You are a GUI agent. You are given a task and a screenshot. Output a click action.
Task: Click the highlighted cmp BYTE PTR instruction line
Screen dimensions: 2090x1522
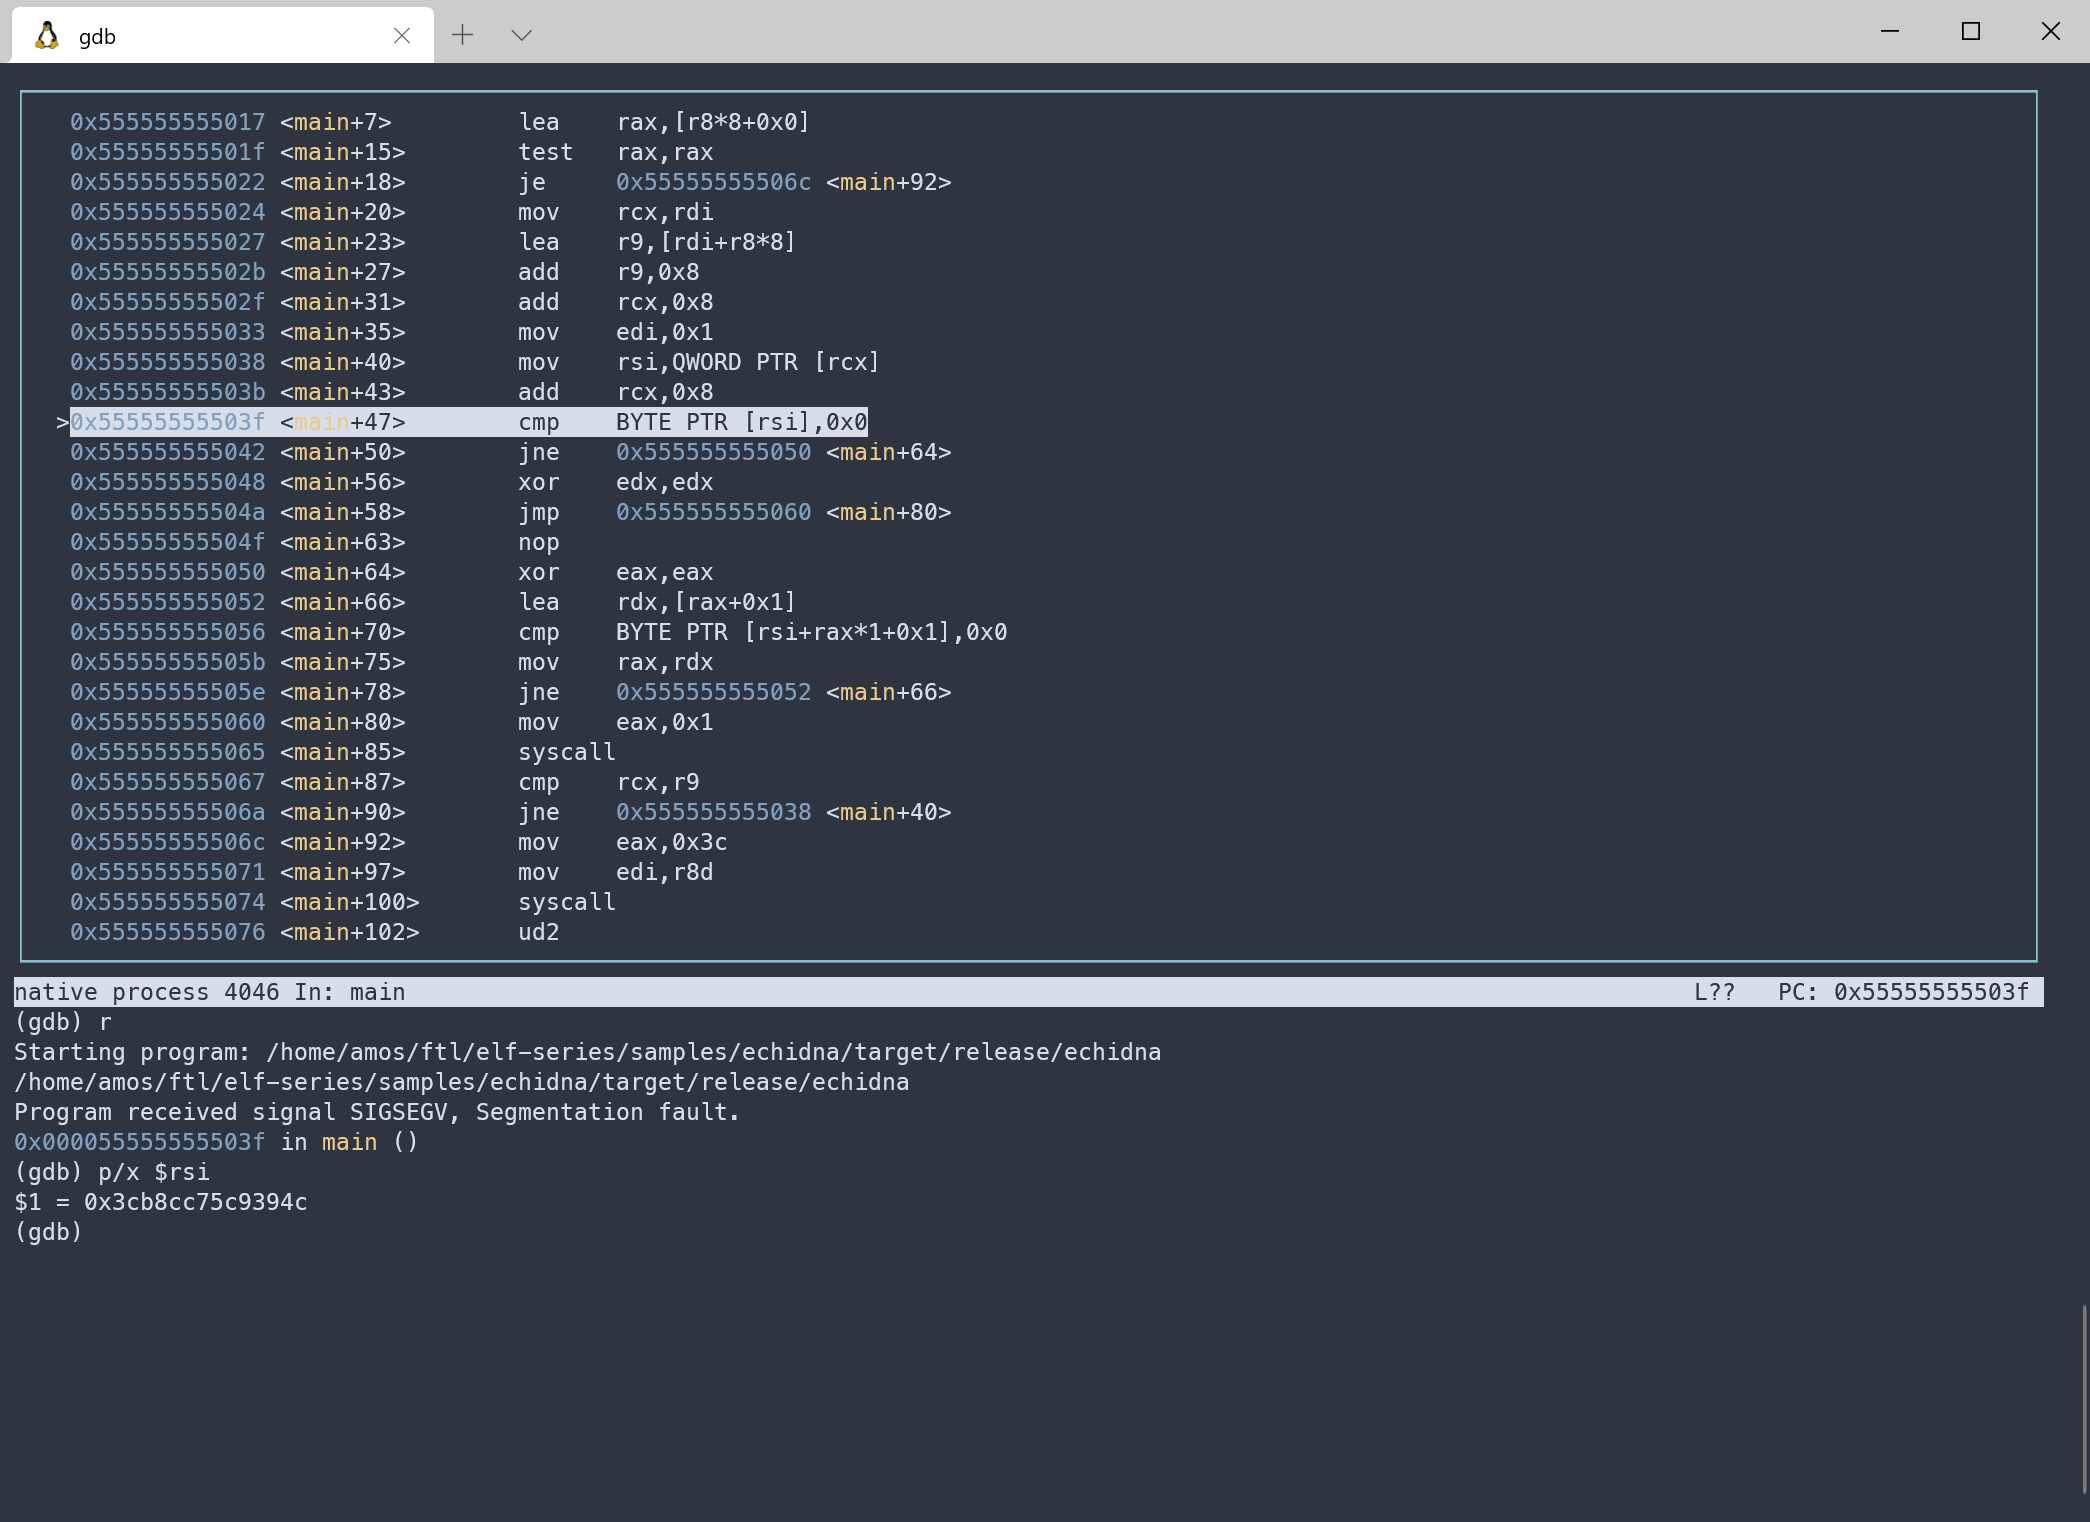point(740,422)
